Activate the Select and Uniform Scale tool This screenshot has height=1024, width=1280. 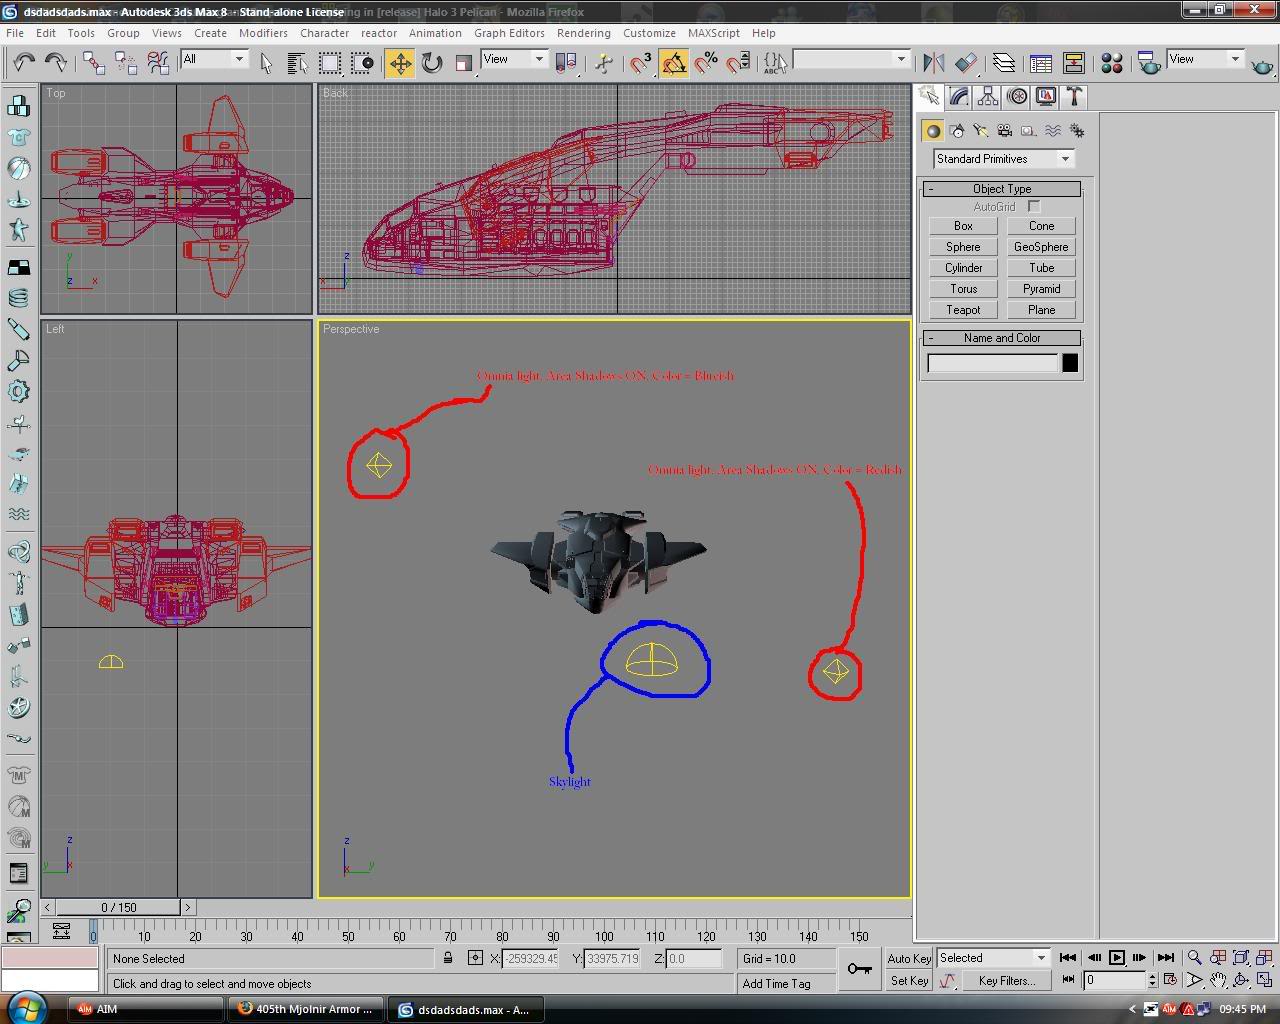point(463,63)
